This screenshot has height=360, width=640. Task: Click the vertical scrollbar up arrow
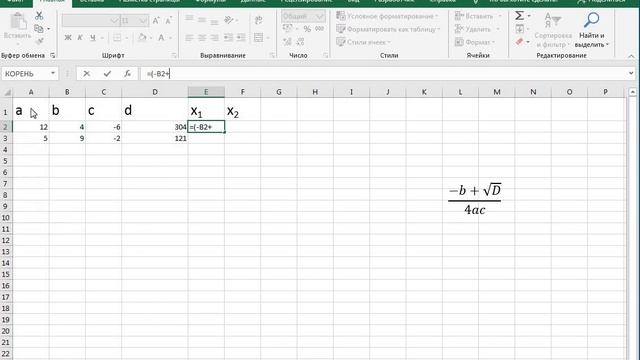coord(632,92)
